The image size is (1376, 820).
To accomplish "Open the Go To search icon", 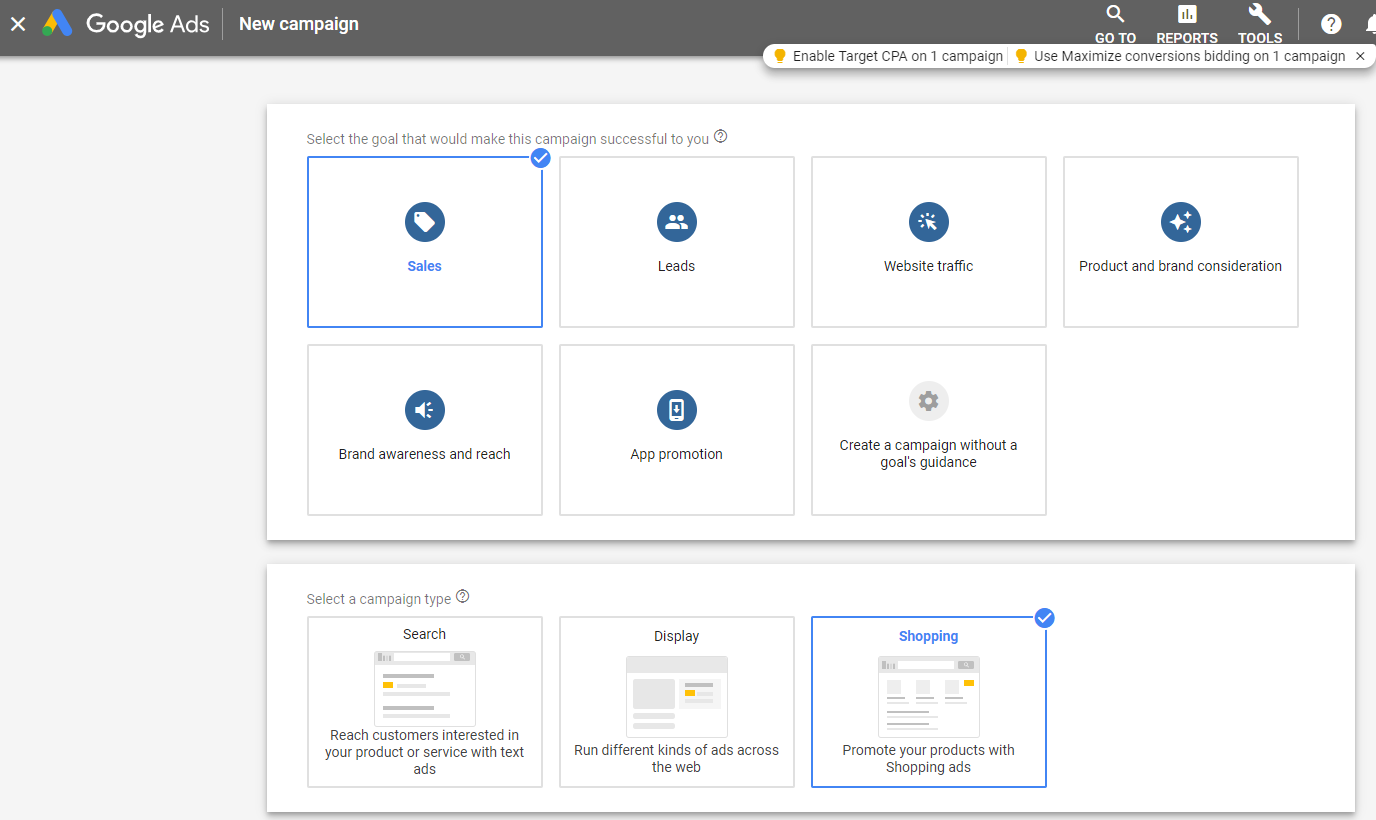I will (1115, 15).
